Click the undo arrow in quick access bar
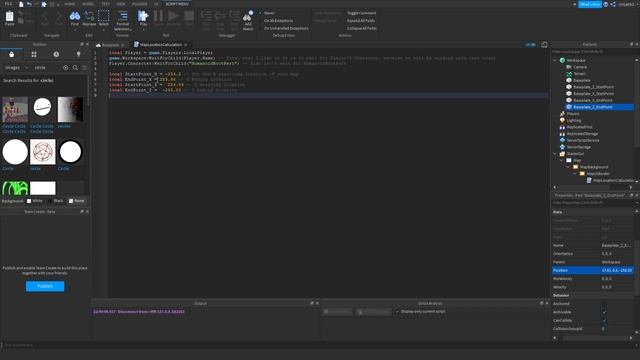Viewport: 640px width, 360px height. [29, 4]
